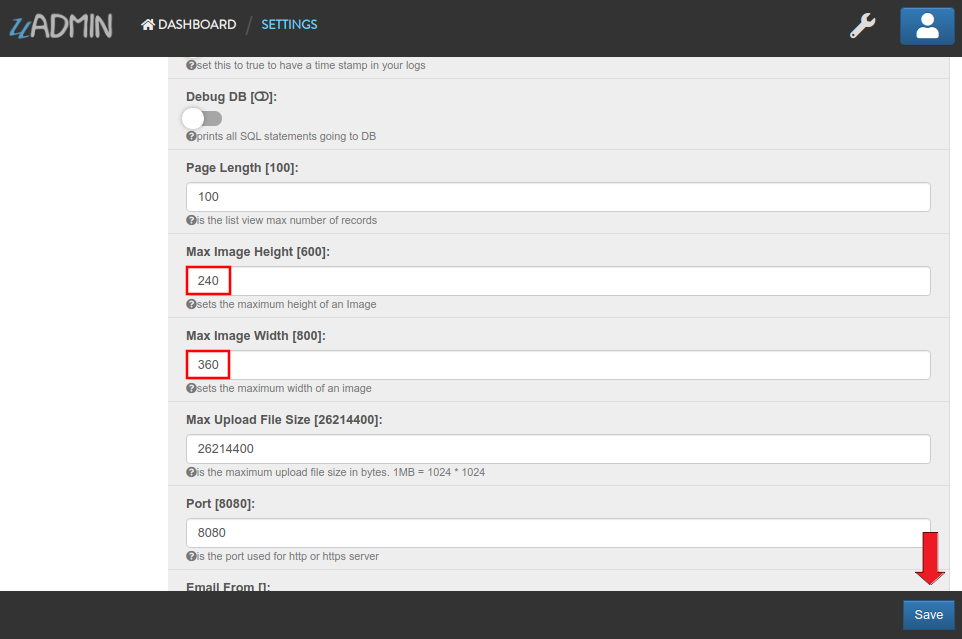962x639 pixels.
Task: Click the 'Debug DB' label
Action: [231, 97]
